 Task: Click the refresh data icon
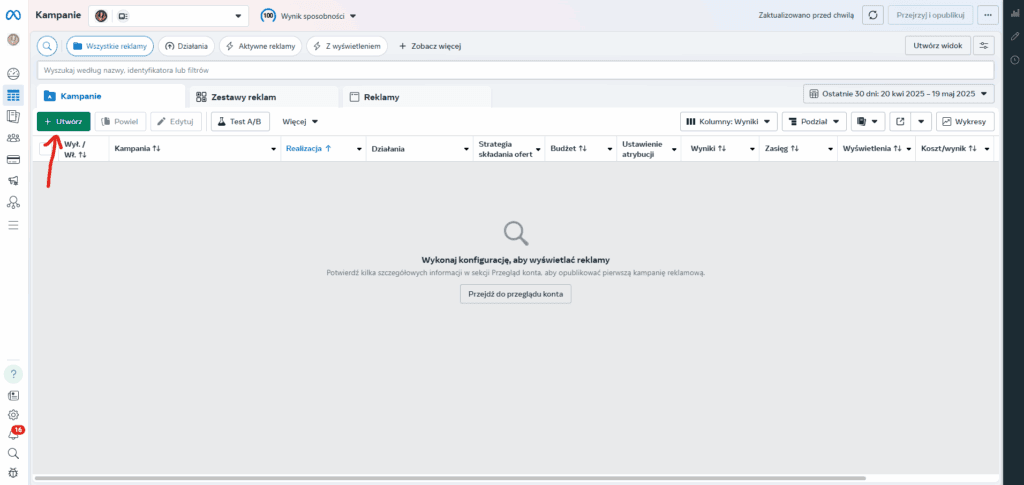[873, 16]
